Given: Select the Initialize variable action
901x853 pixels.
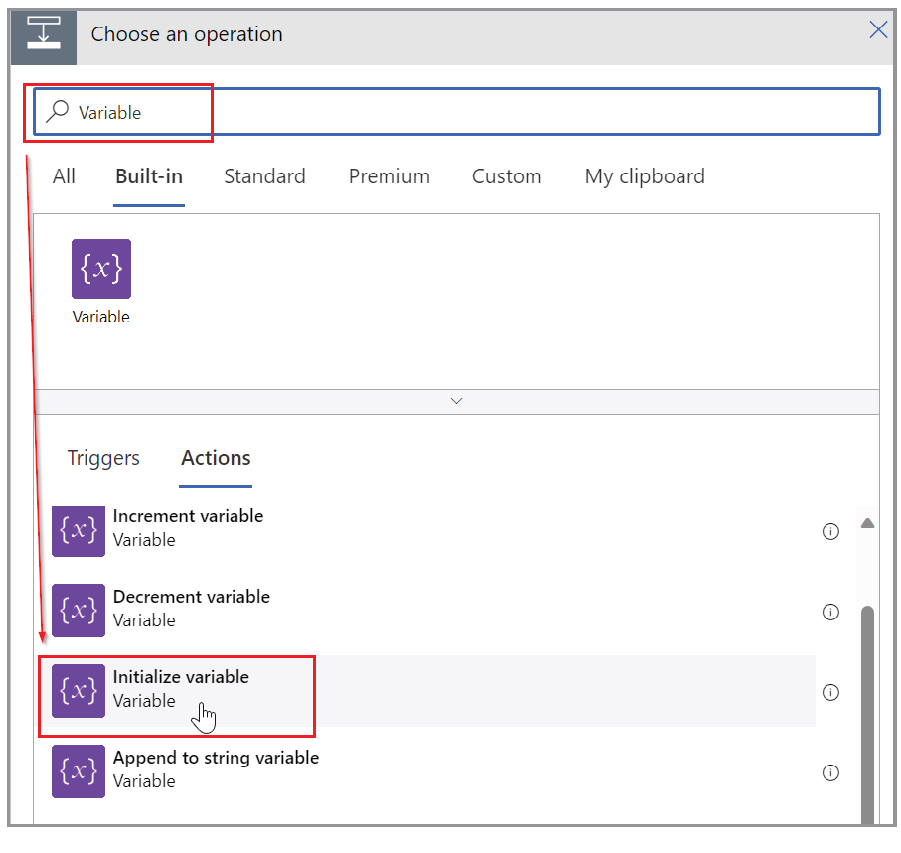Looking at the screenshot, I should click(181, 678).
